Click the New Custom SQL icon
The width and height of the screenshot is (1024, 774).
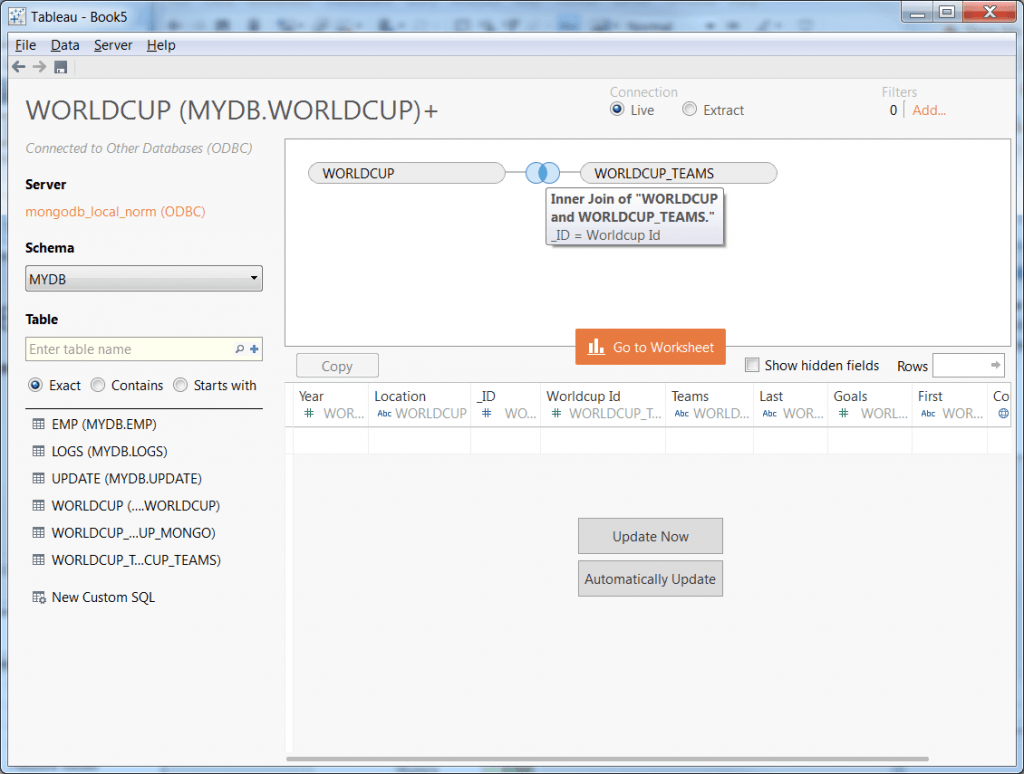click(x=39, y=597)
